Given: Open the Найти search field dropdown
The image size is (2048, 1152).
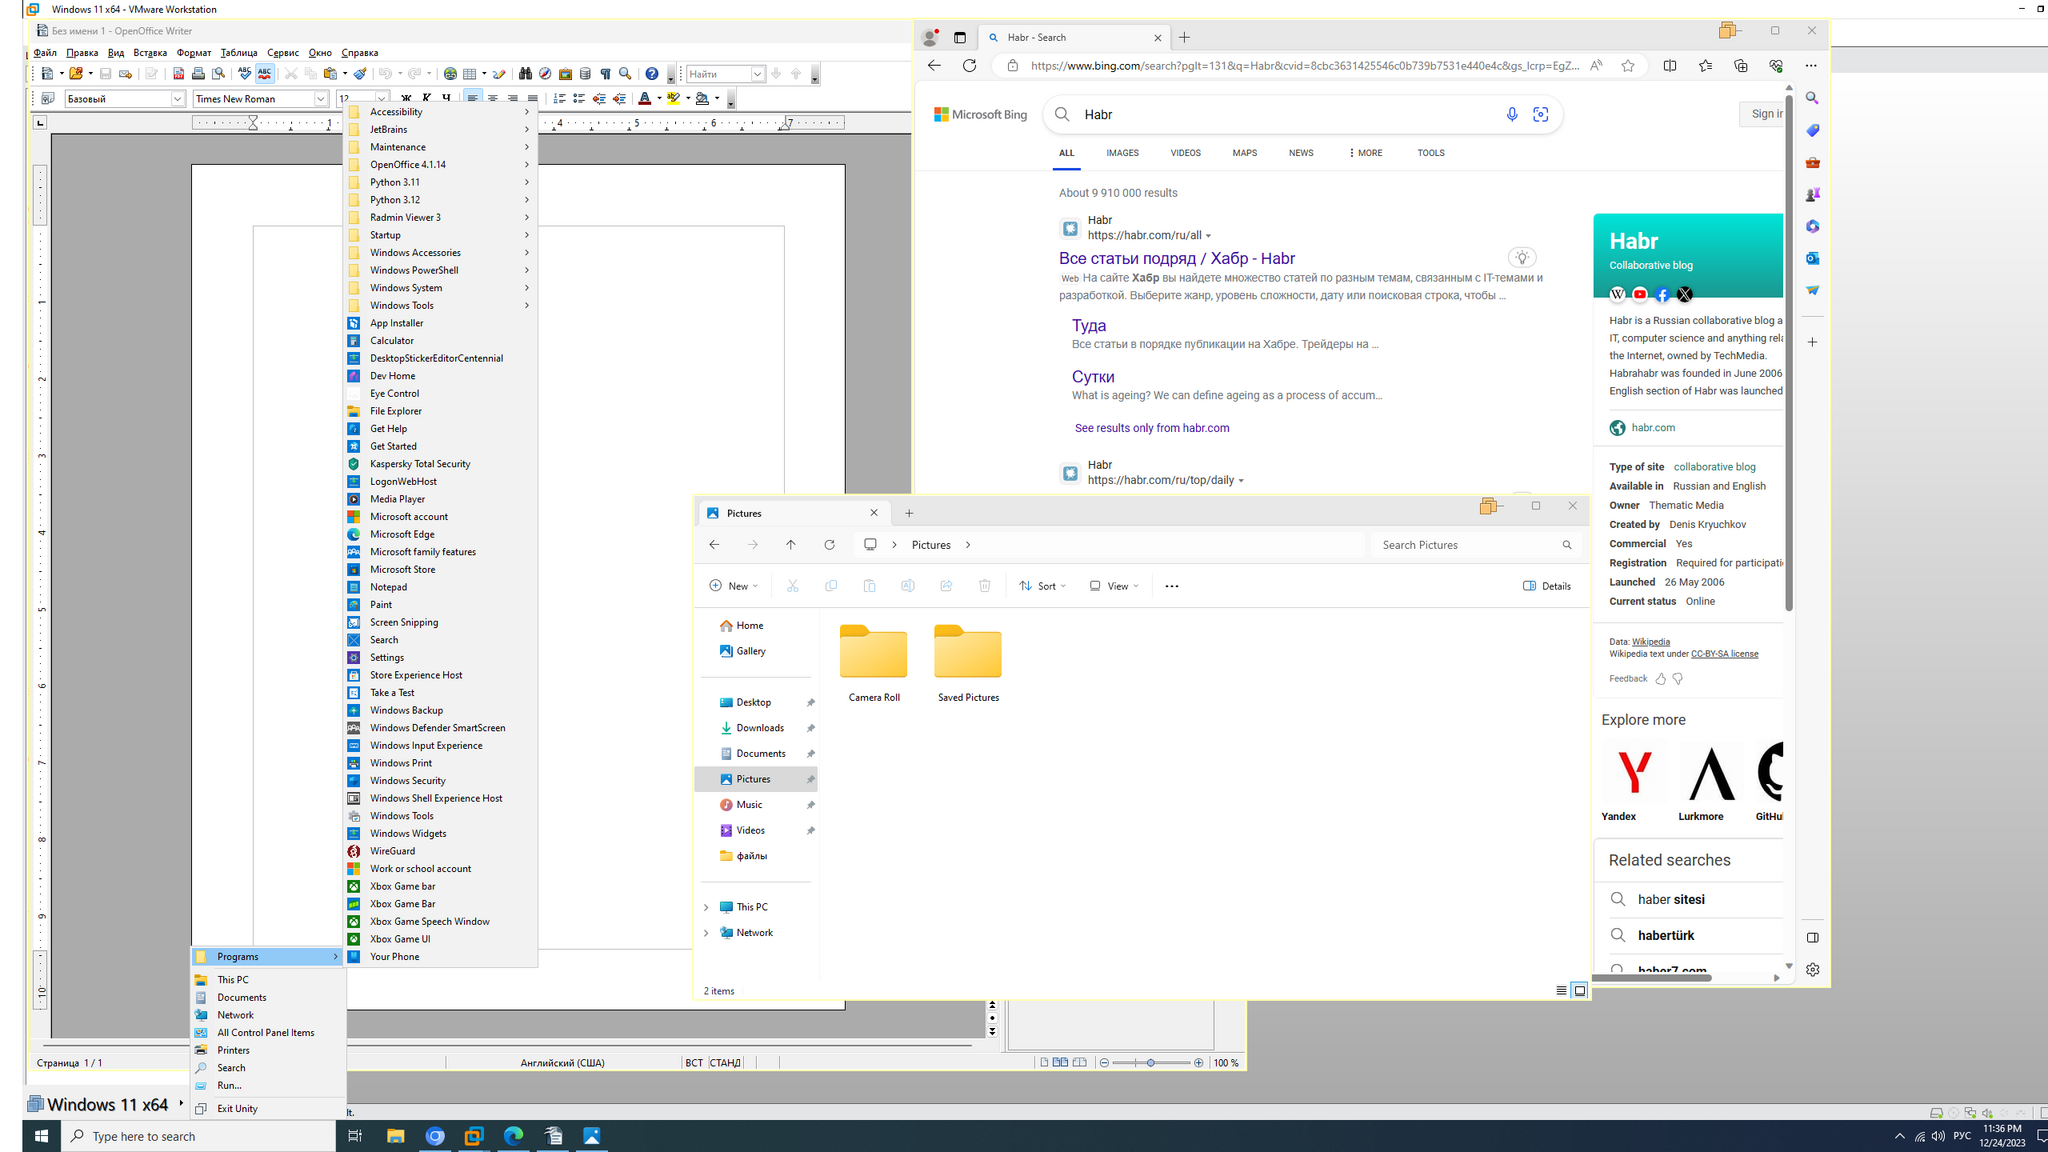Looking at the screenshot, I should [x=758, y=74].
